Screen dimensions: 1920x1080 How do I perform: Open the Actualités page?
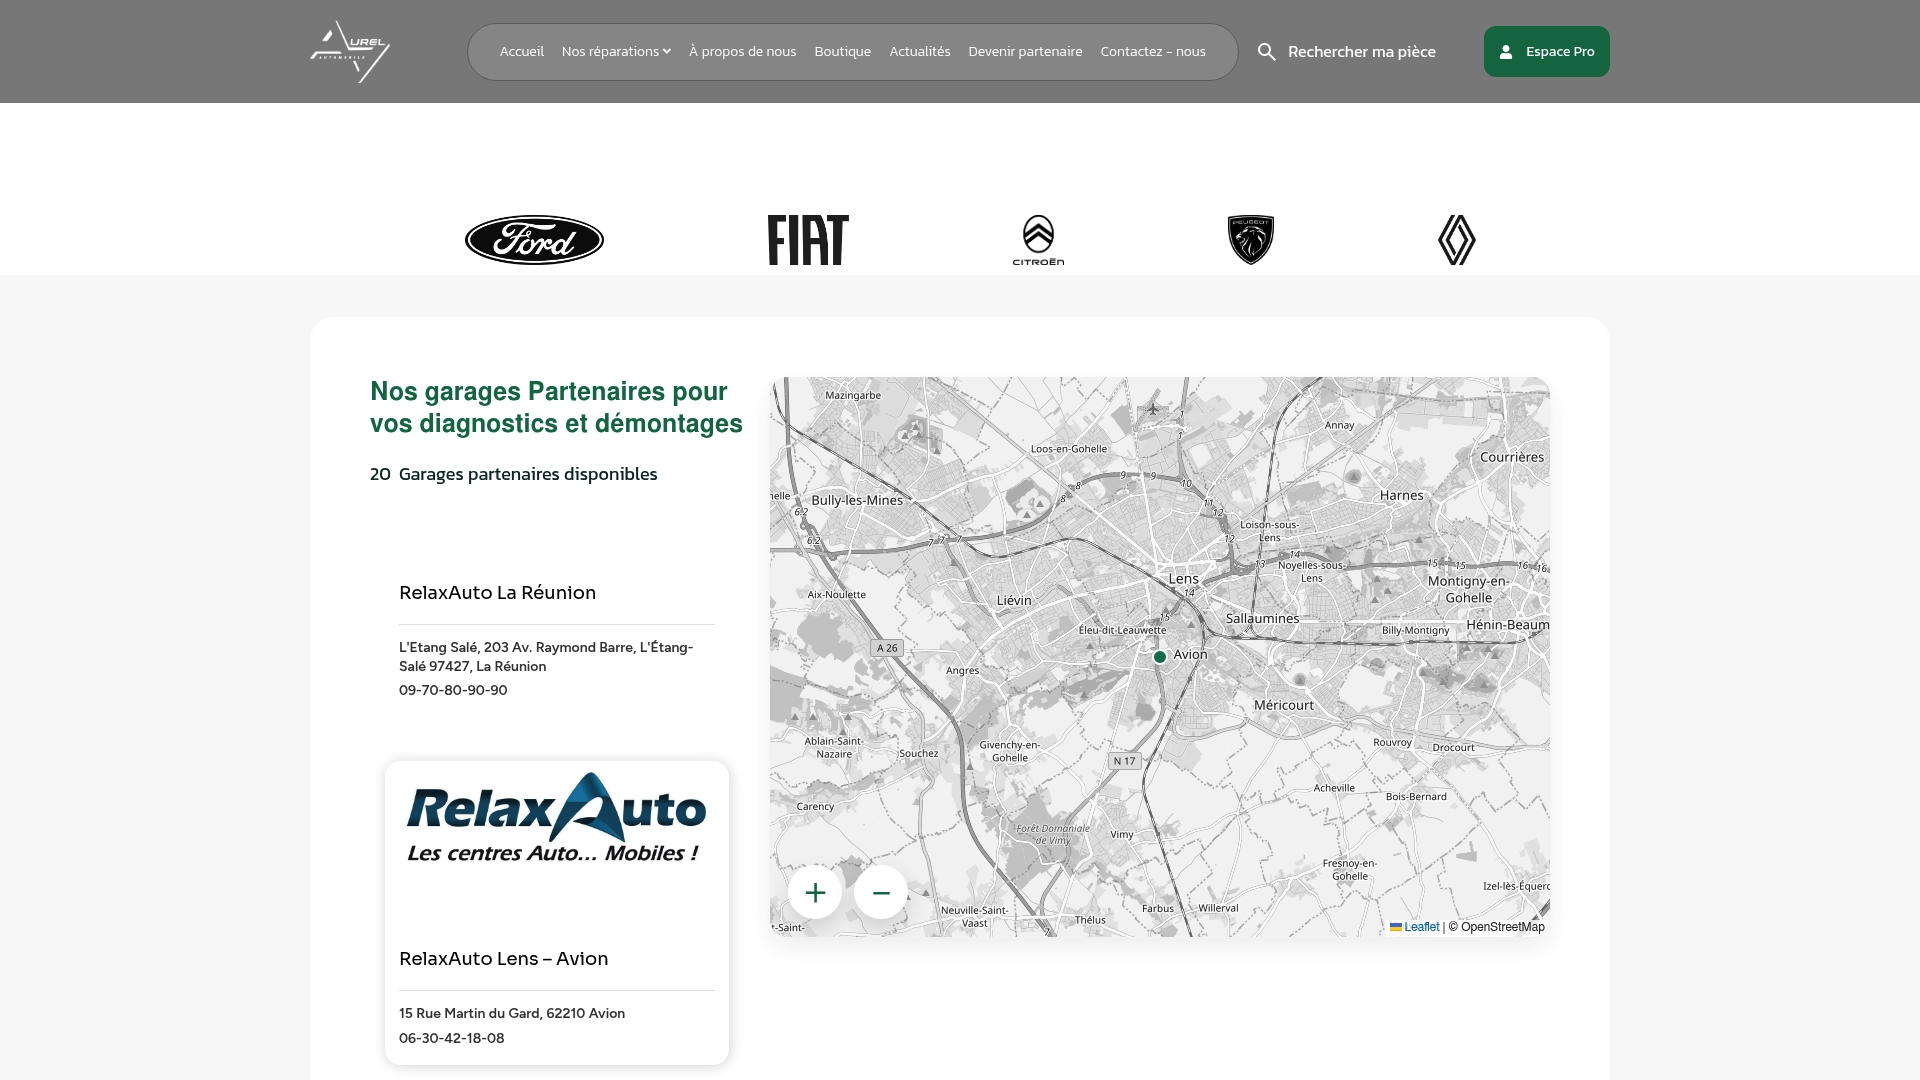[920, 52]
